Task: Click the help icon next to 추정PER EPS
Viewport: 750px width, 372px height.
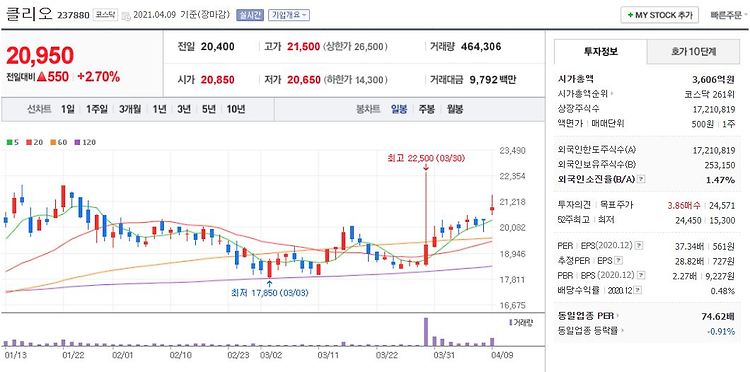Action: [618, 261]
